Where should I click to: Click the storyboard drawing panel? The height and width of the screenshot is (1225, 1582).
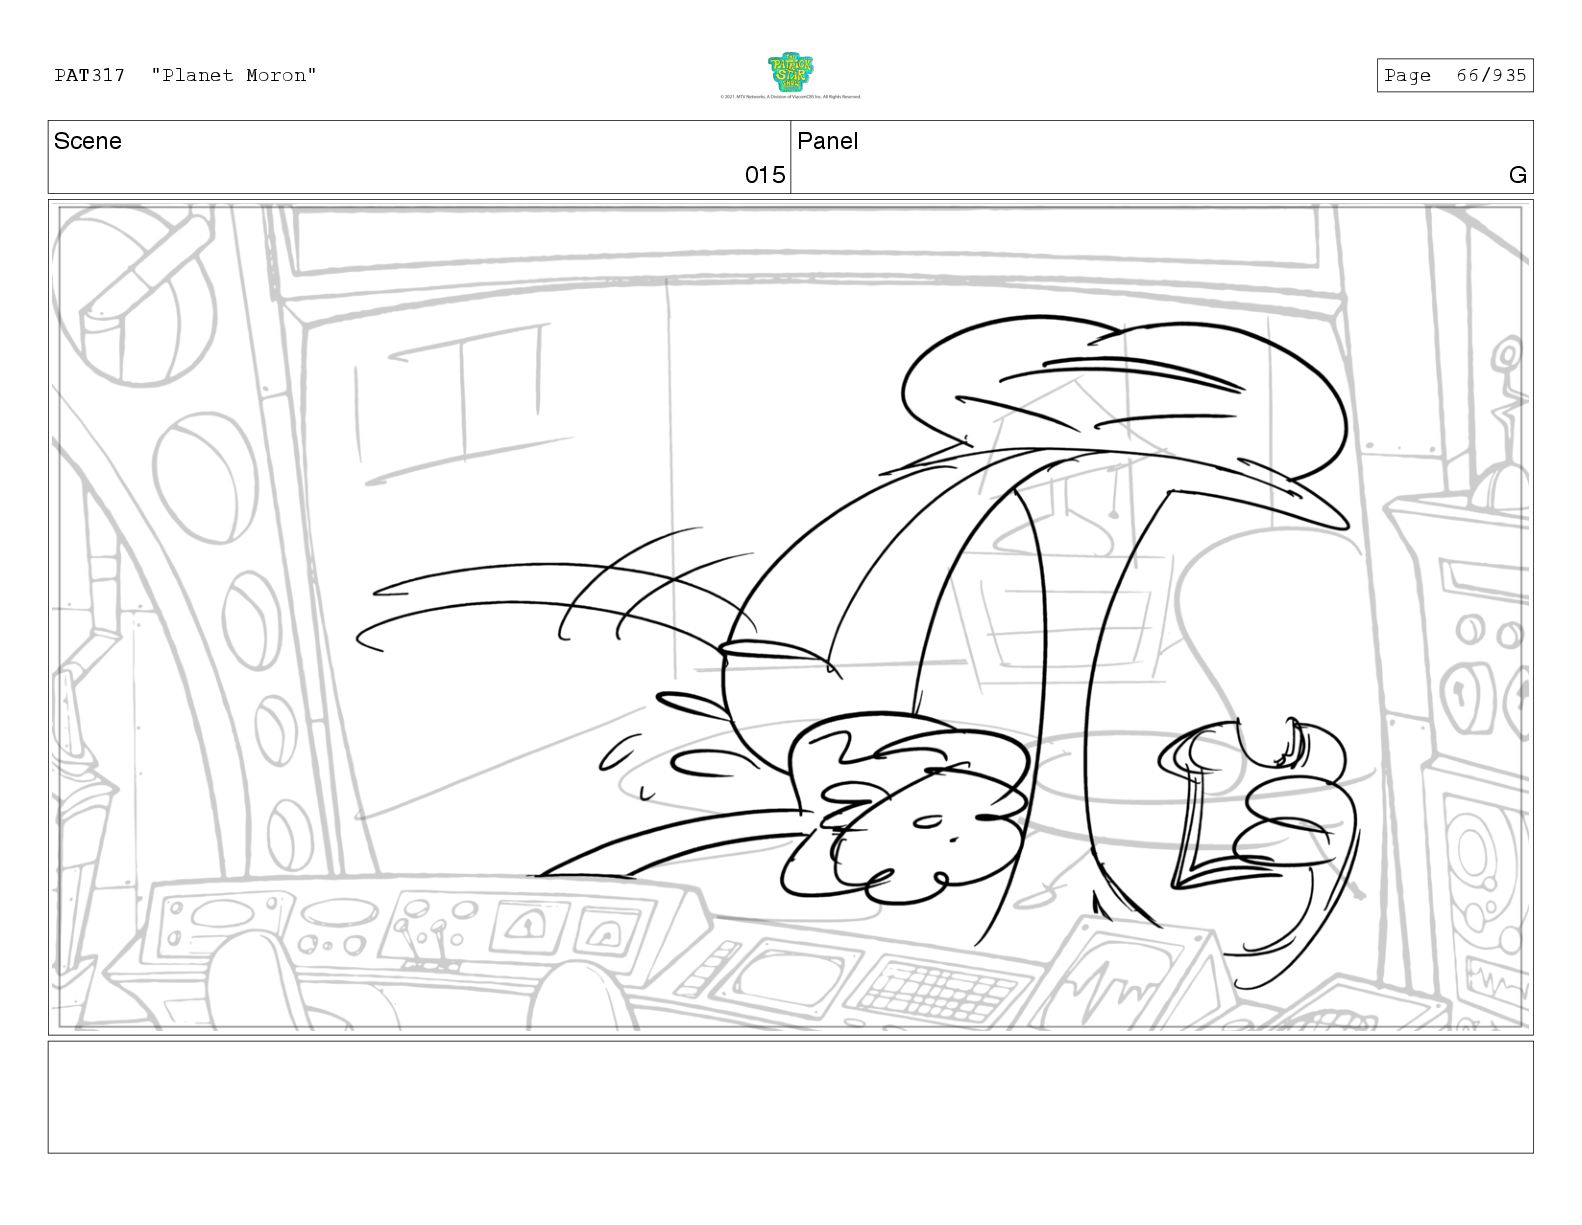[x=790, y=617]
